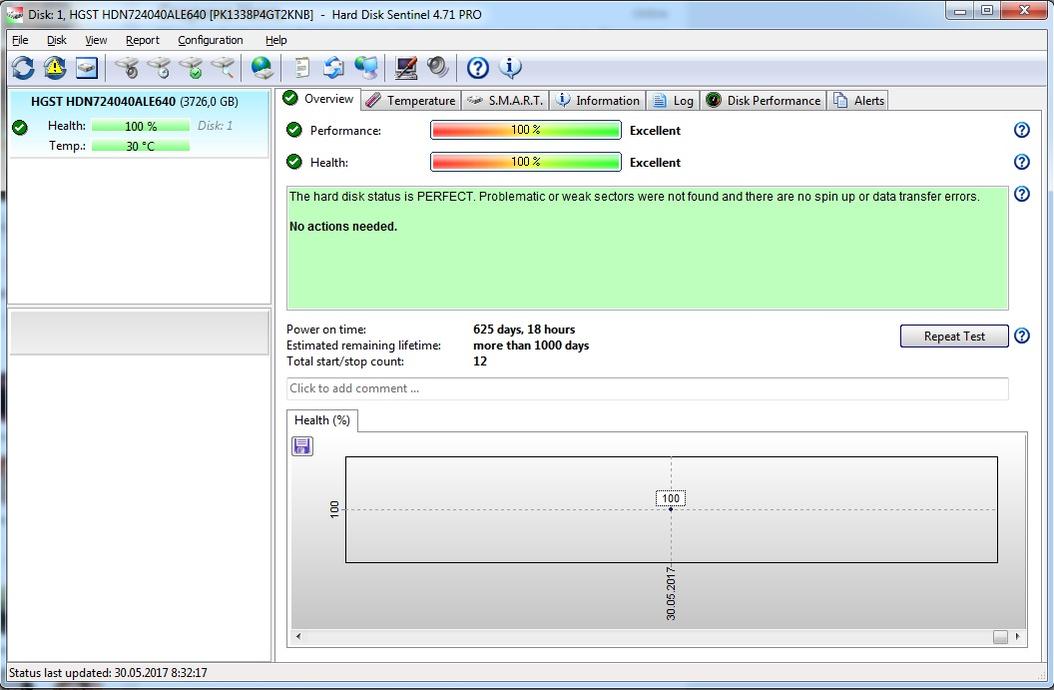The height and width of the screenshot is (690, 1054).
Task: Click the Performance 100 % gradient bar
Action: [526, 130]
